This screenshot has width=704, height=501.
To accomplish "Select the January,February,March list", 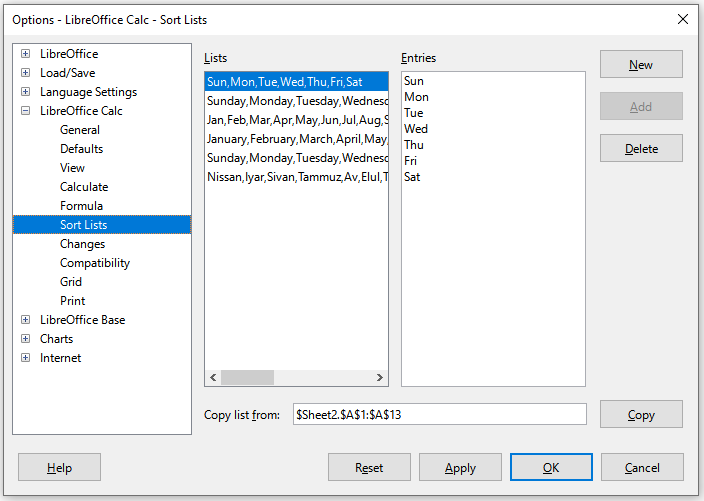I will (296, 139).
